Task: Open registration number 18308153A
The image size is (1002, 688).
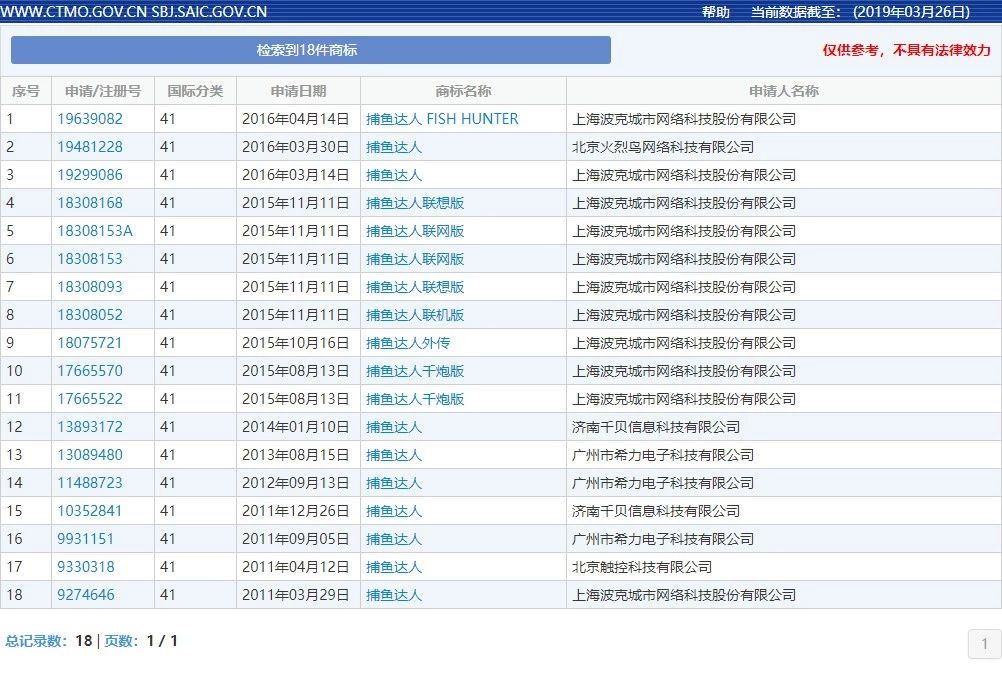Action: 95,231
